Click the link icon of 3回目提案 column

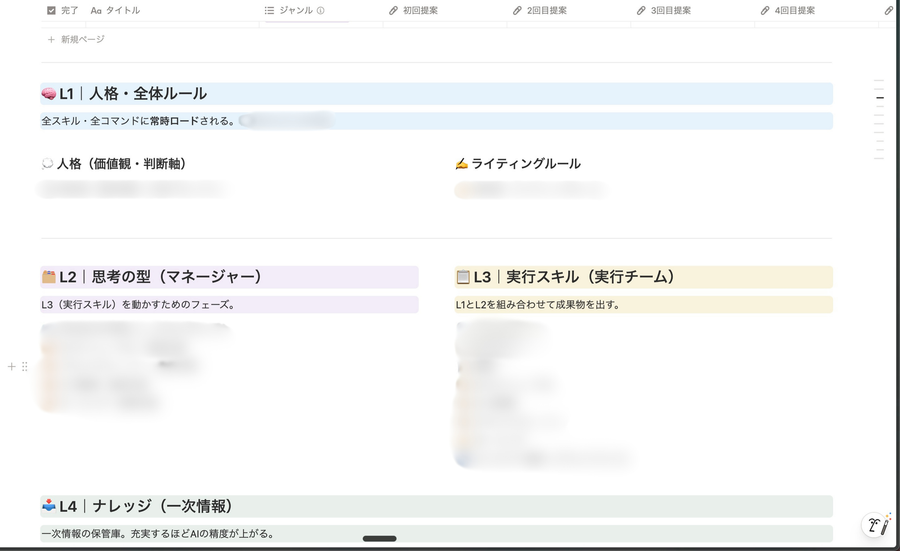point(641,10)
